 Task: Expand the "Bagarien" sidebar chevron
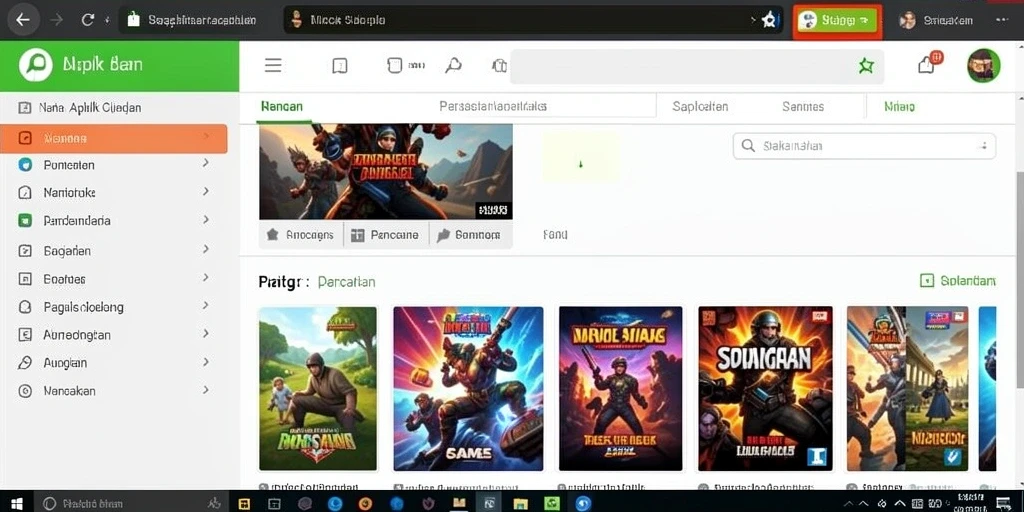pos(206,249)
